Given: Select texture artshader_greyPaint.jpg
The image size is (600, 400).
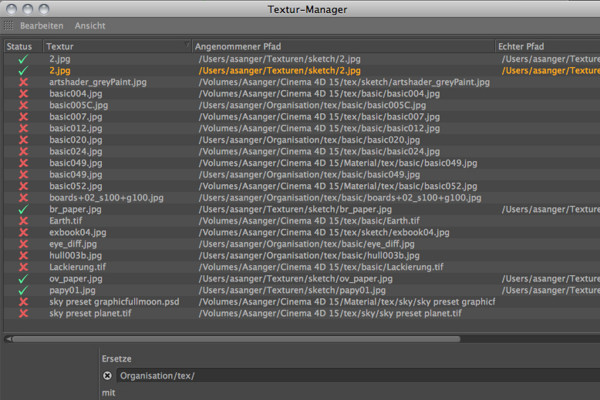Looking at the screenshot, I should (98, 82).
